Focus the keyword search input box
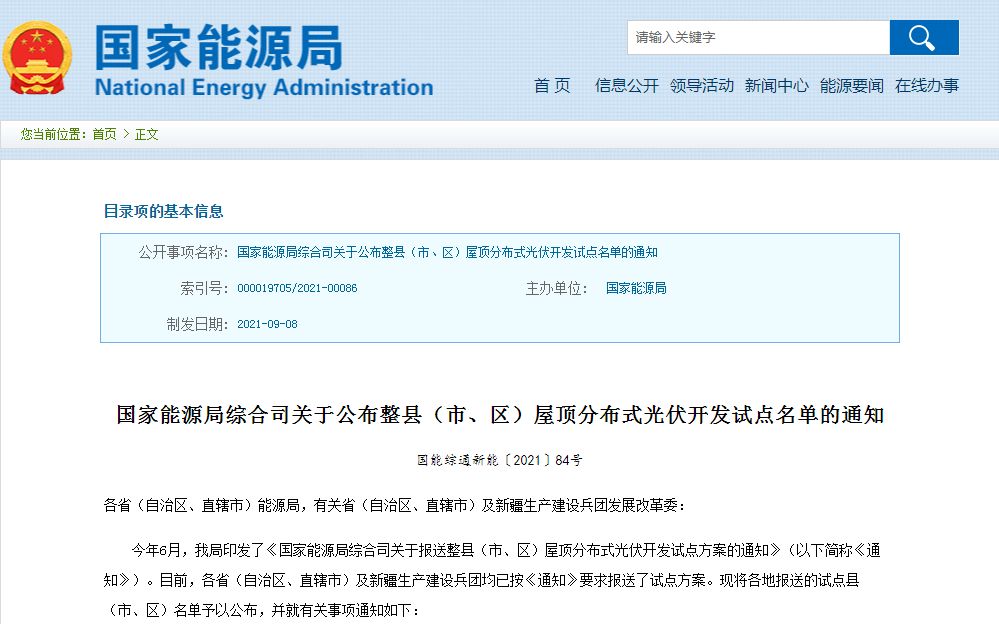999x624 pixels. click(x=758, y=38)
